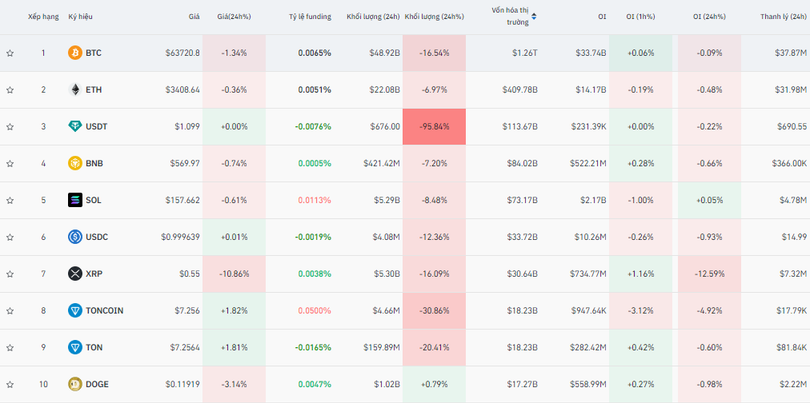810x403 pixels.
Task: Toggle favorite star for USDT row
Action: click(10, 127)
